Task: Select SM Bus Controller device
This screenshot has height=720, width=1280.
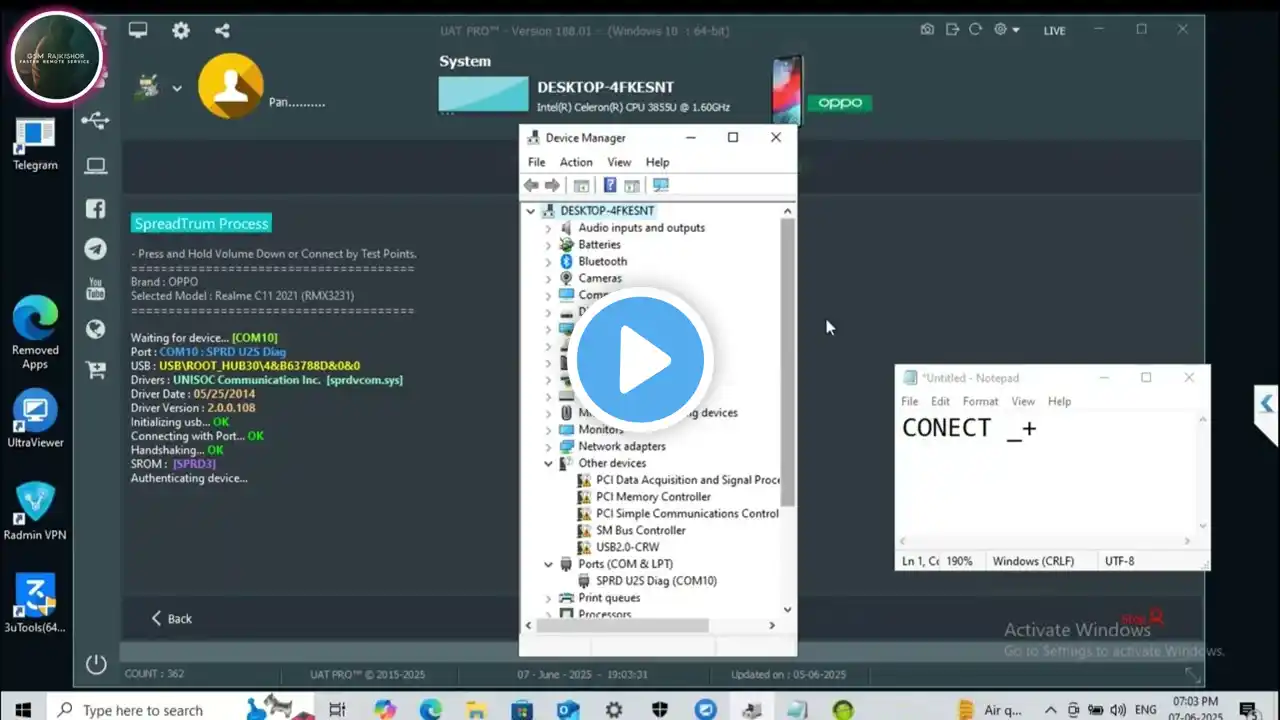Action: pyautogui.click(x=641, y=531)
